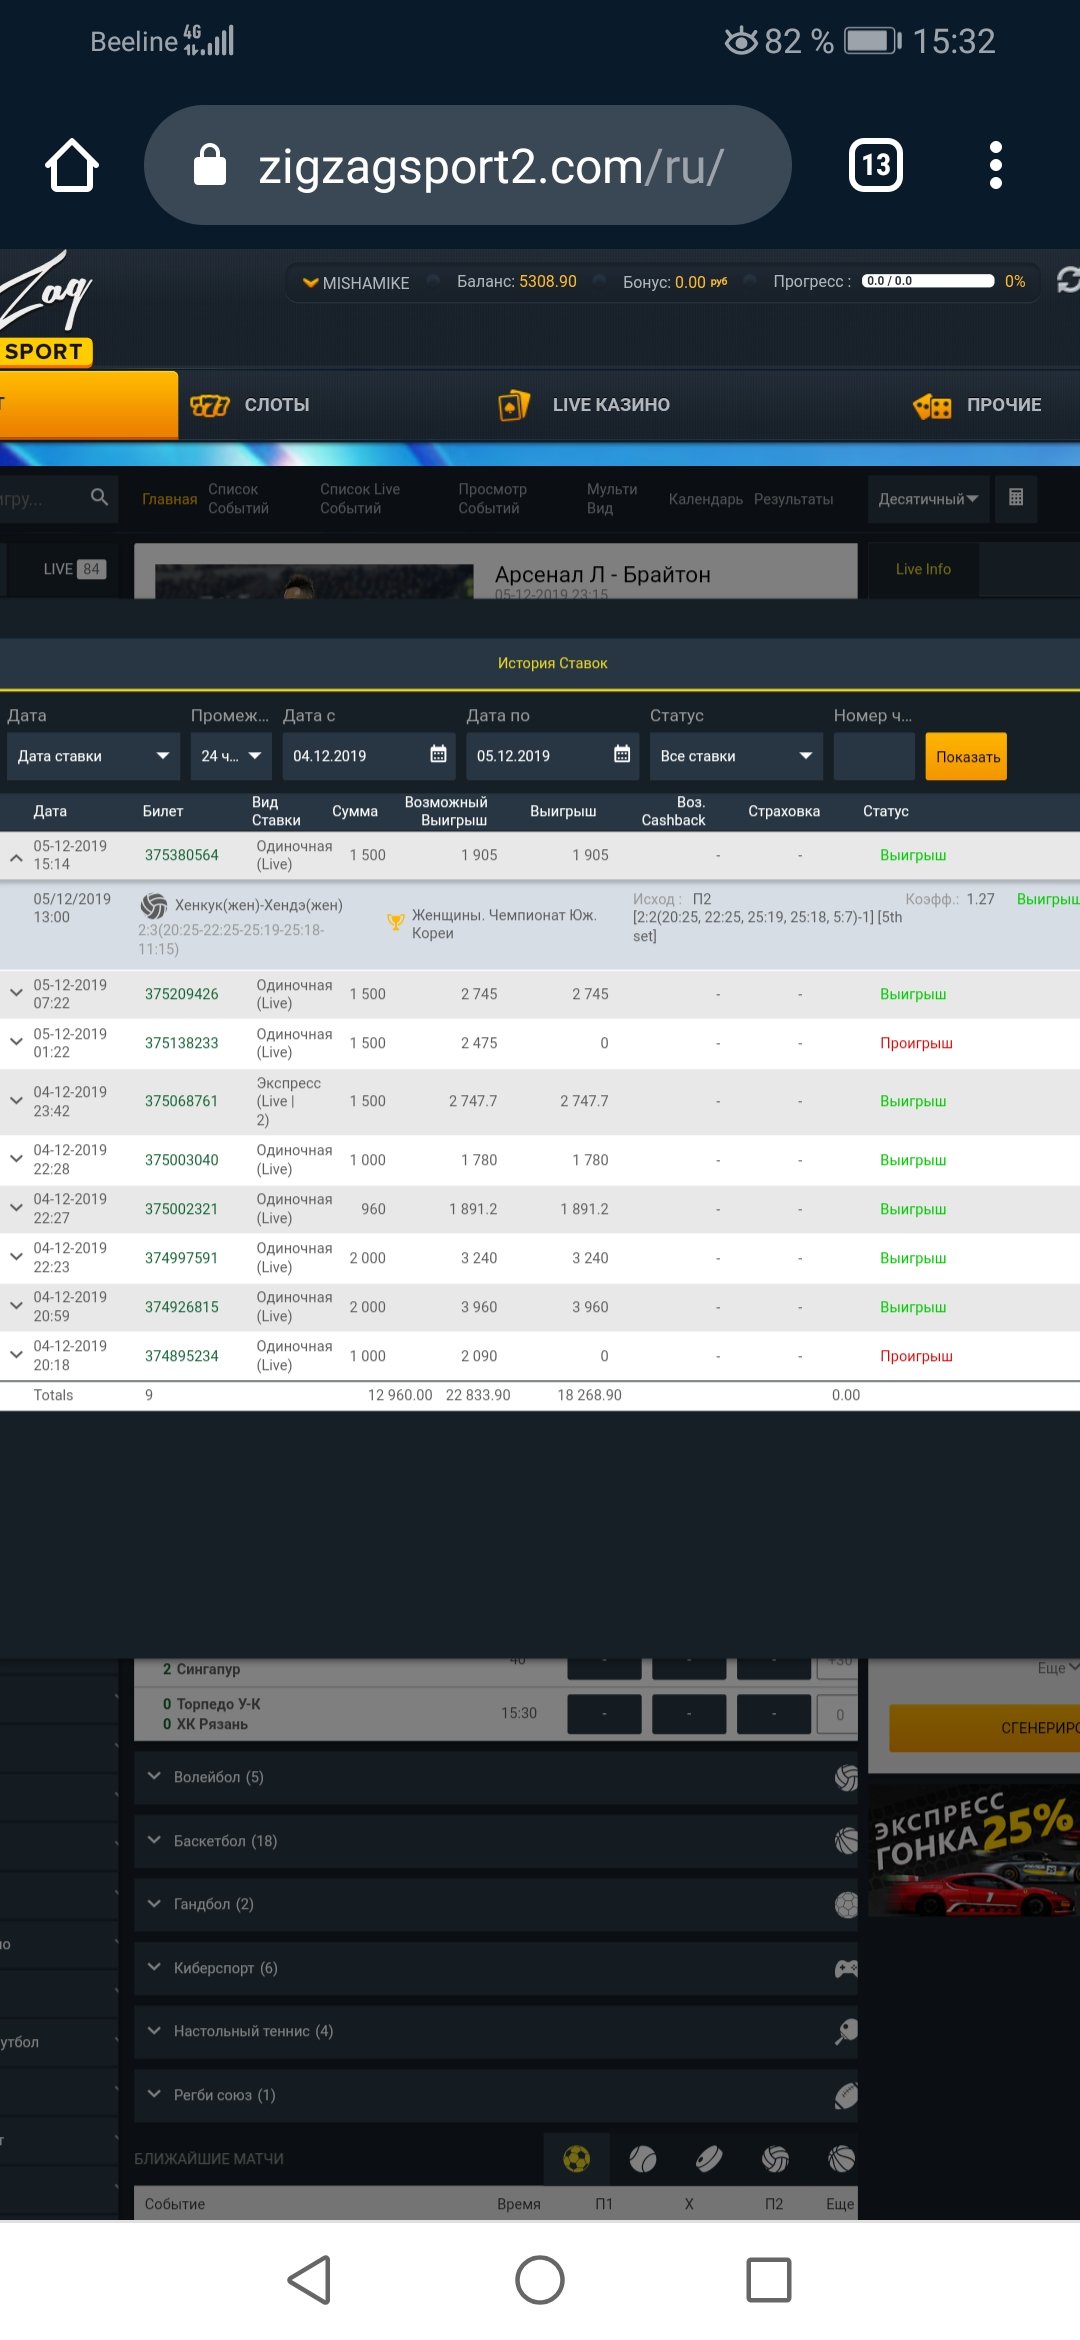Open ticket number 375068761 link

(x=181, y=1101)
